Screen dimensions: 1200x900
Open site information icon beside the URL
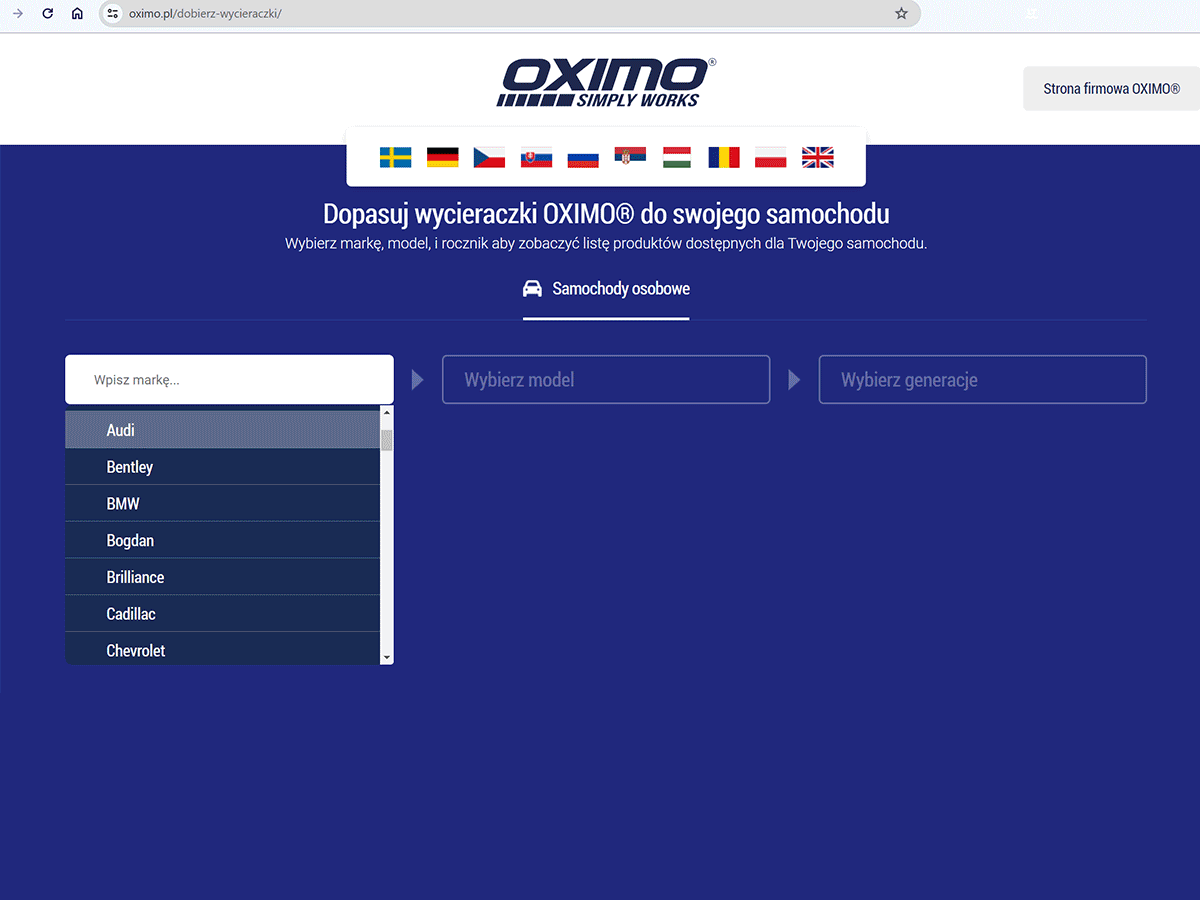(113, 14)
